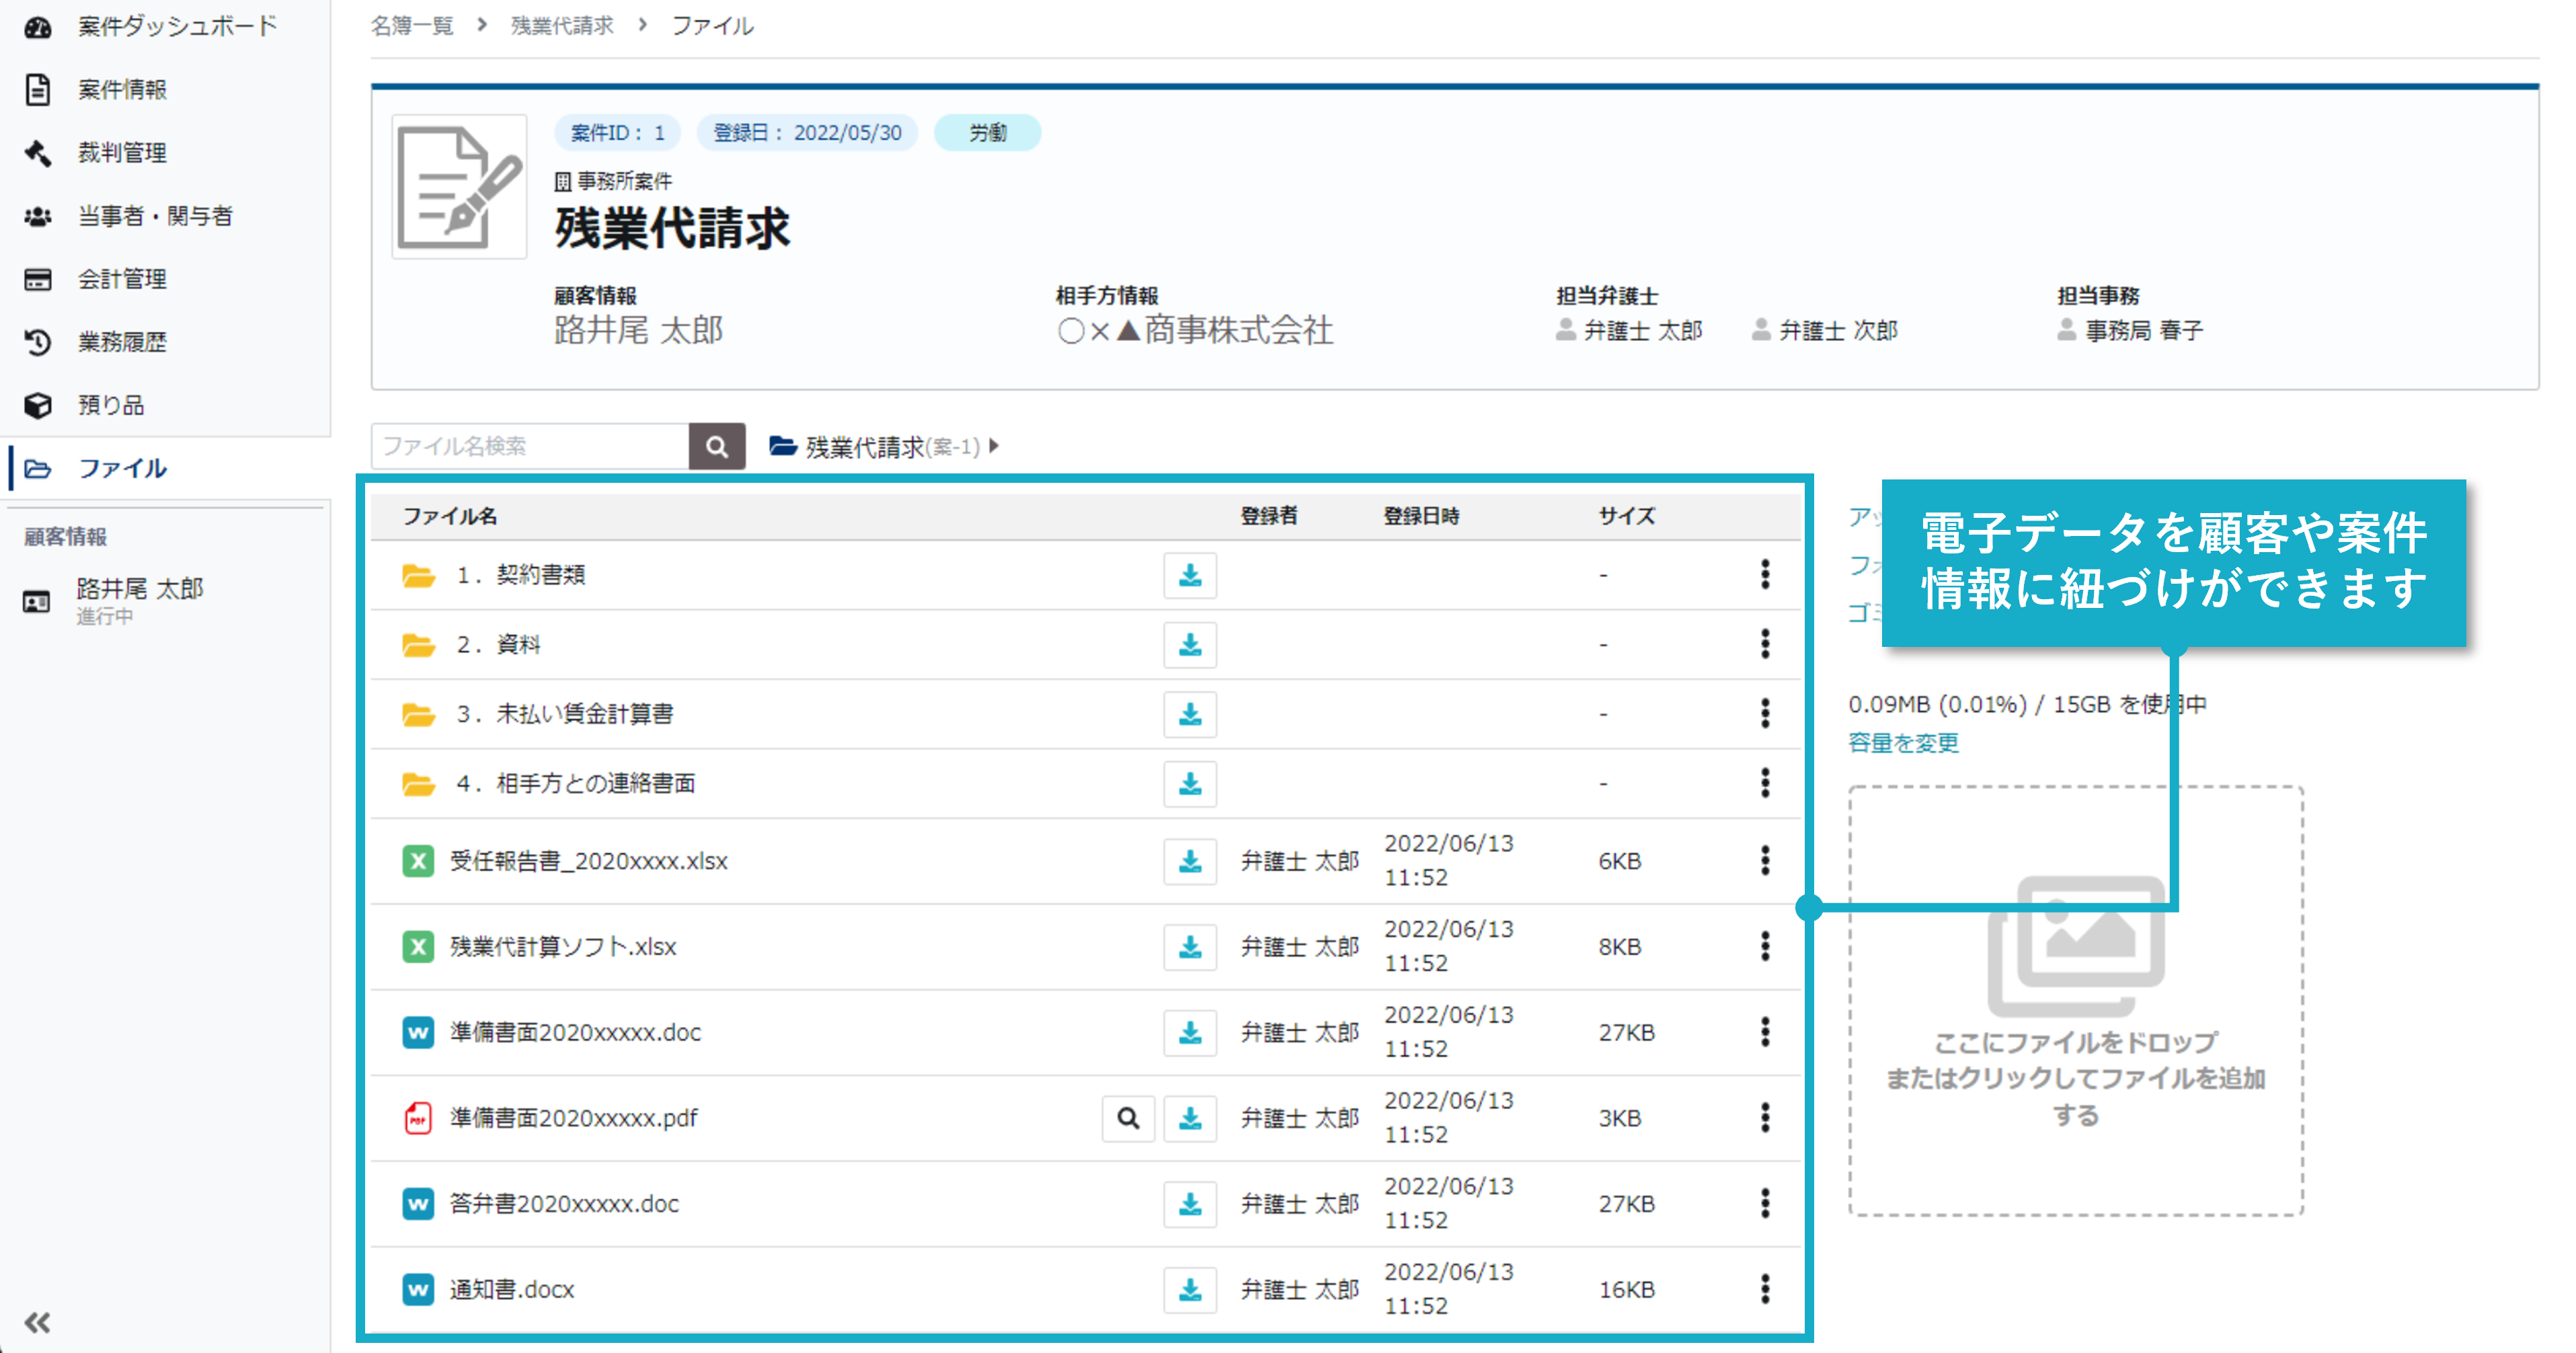Viewport: 2576px width, 1353px height.
Task: Open file 準備書面2020xxxxx.doc
Action: [575, 1033]
